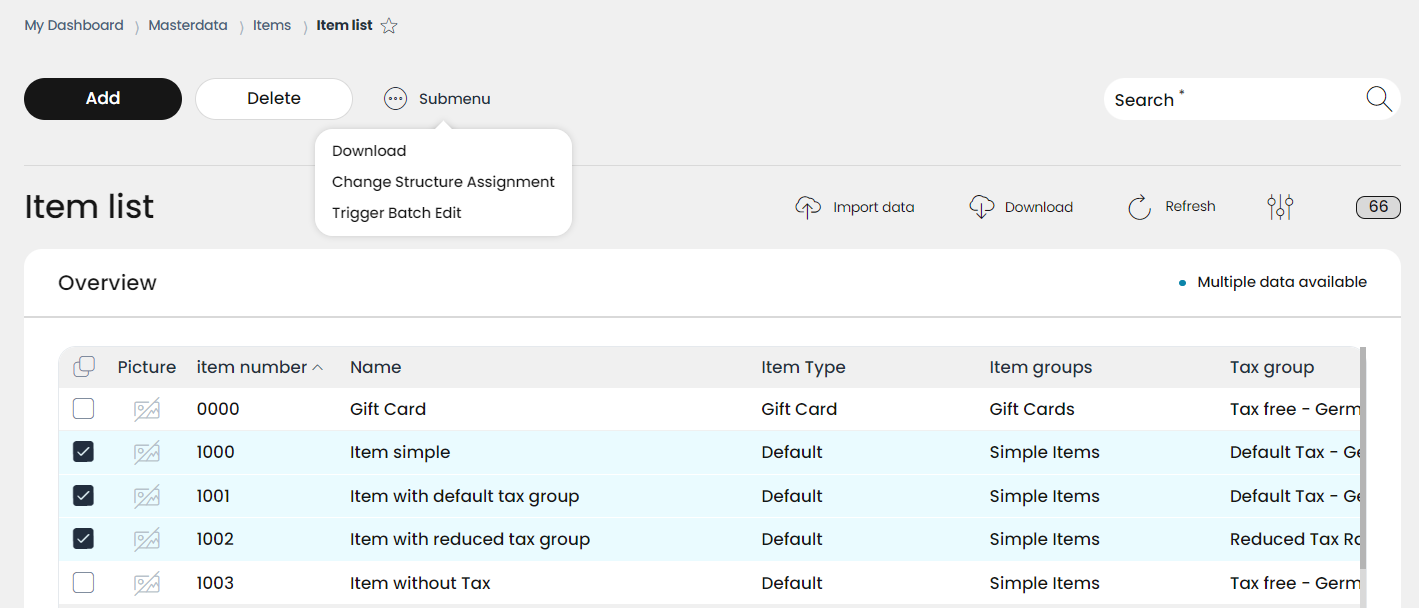The image size is (1419, 608).
Task: Click the search magnifier icon
Action: [1379, 99]
